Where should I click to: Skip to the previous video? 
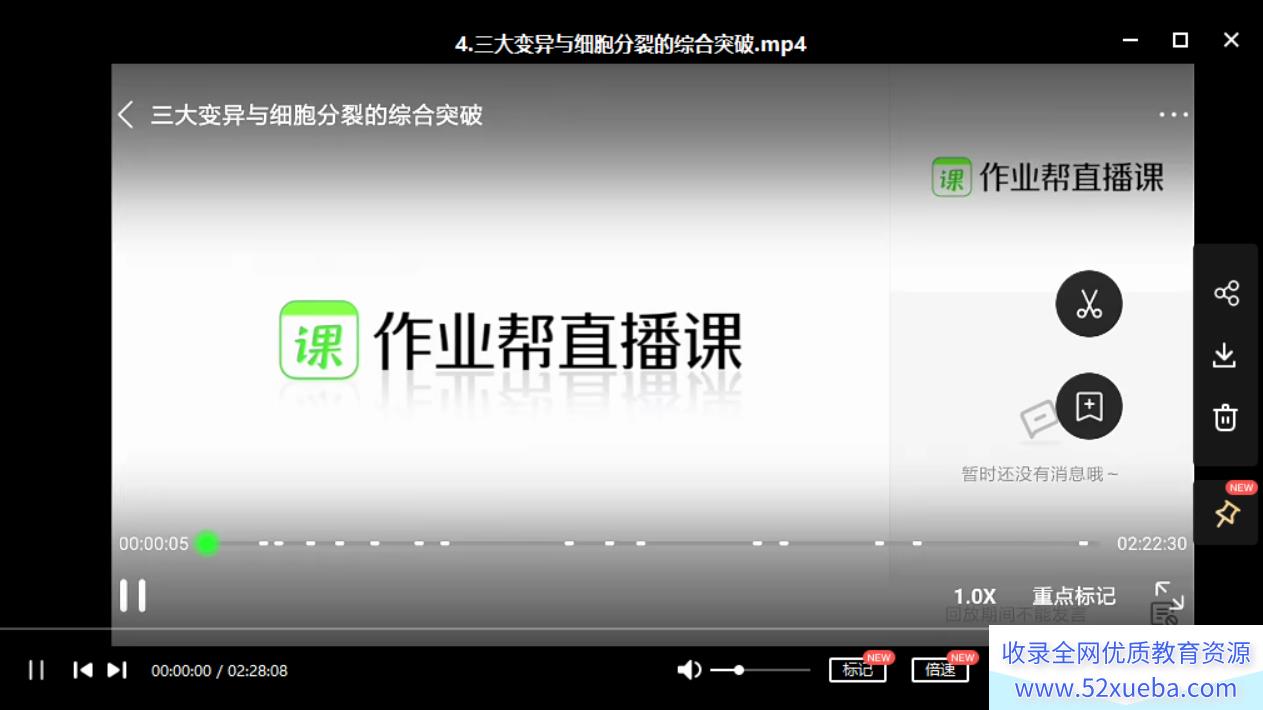[83, 670]
